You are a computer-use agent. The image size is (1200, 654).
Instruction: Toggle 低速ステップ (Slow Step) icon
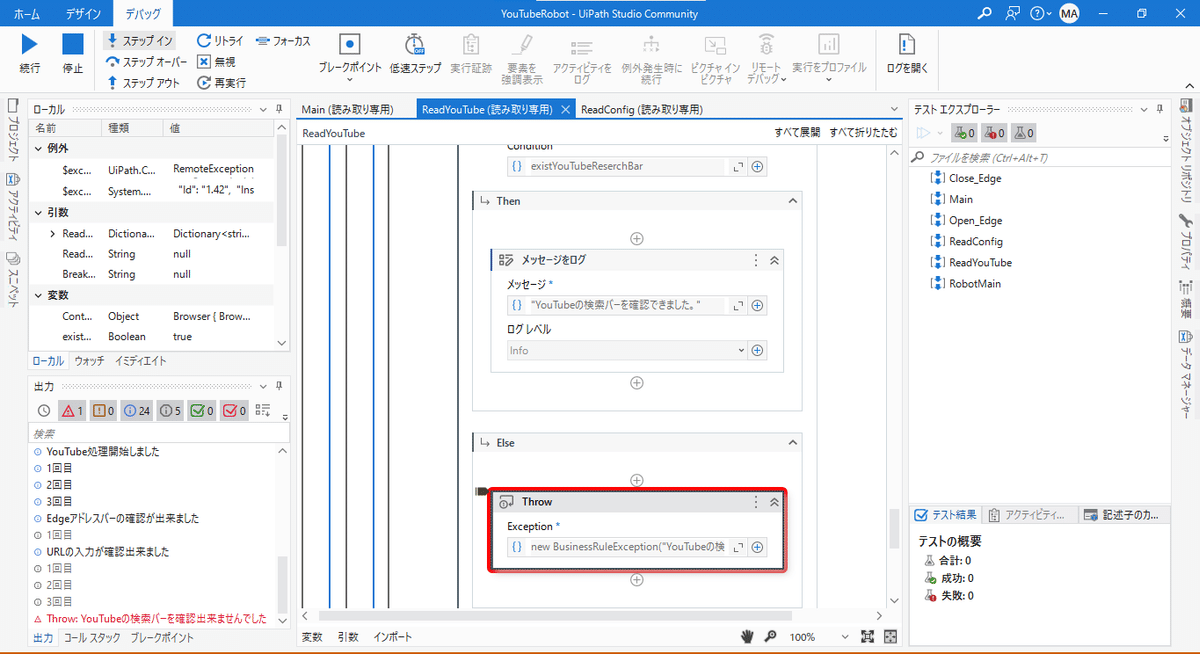pos(414,45)
